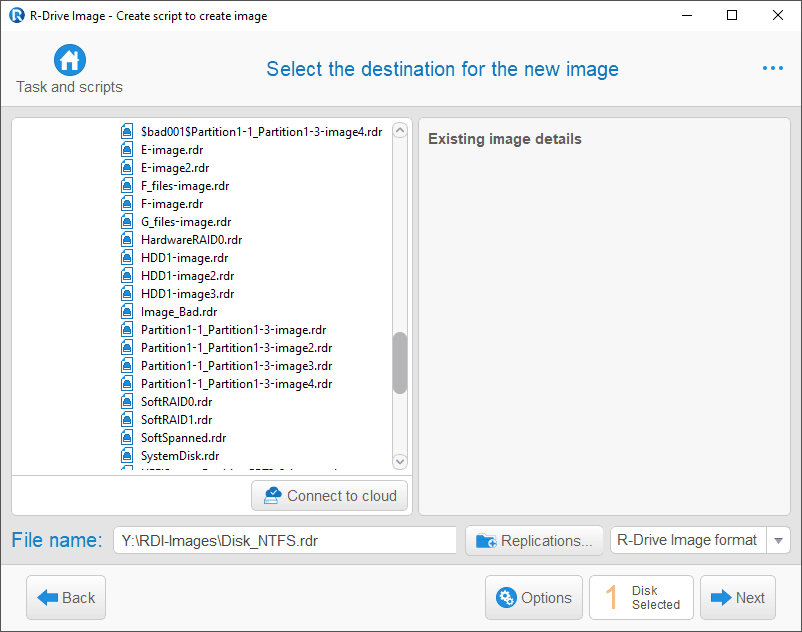Open the Replications... button
Image resolution: width=802 pixels, height=632 pixels.
[x=534, y=540]
